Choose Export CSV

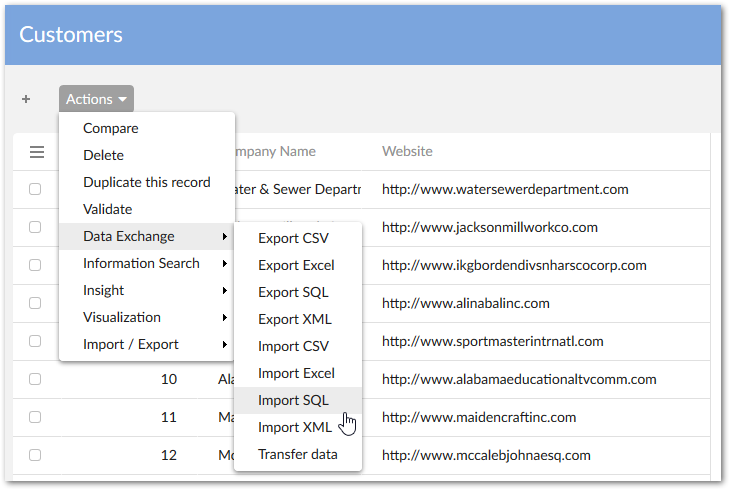click(x=298, y=238)
